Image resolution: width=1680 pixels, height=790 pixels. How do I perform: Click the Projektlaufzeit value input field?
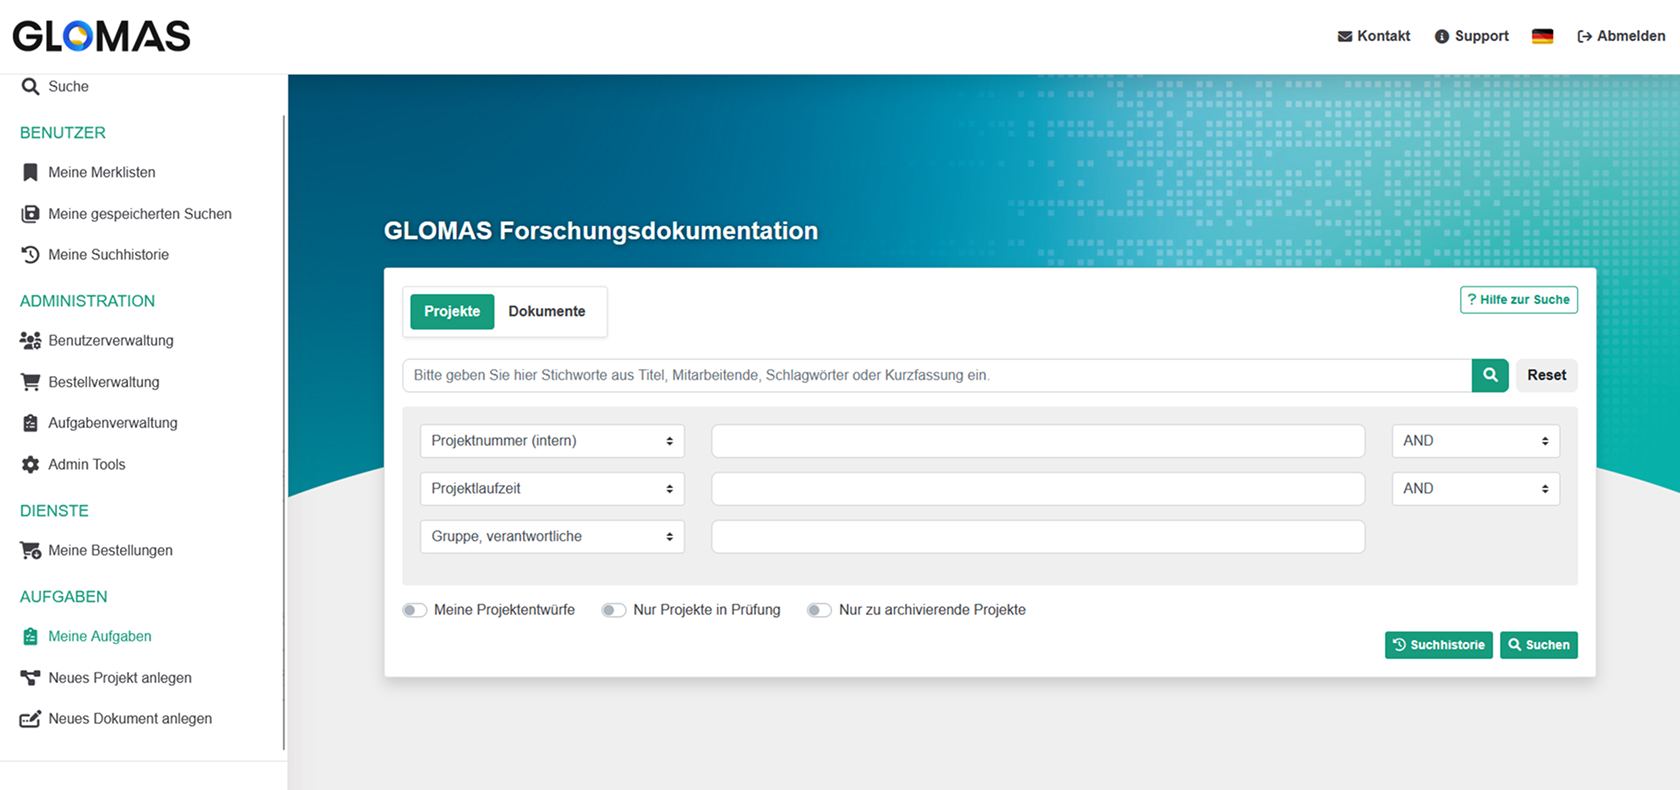1038,489
